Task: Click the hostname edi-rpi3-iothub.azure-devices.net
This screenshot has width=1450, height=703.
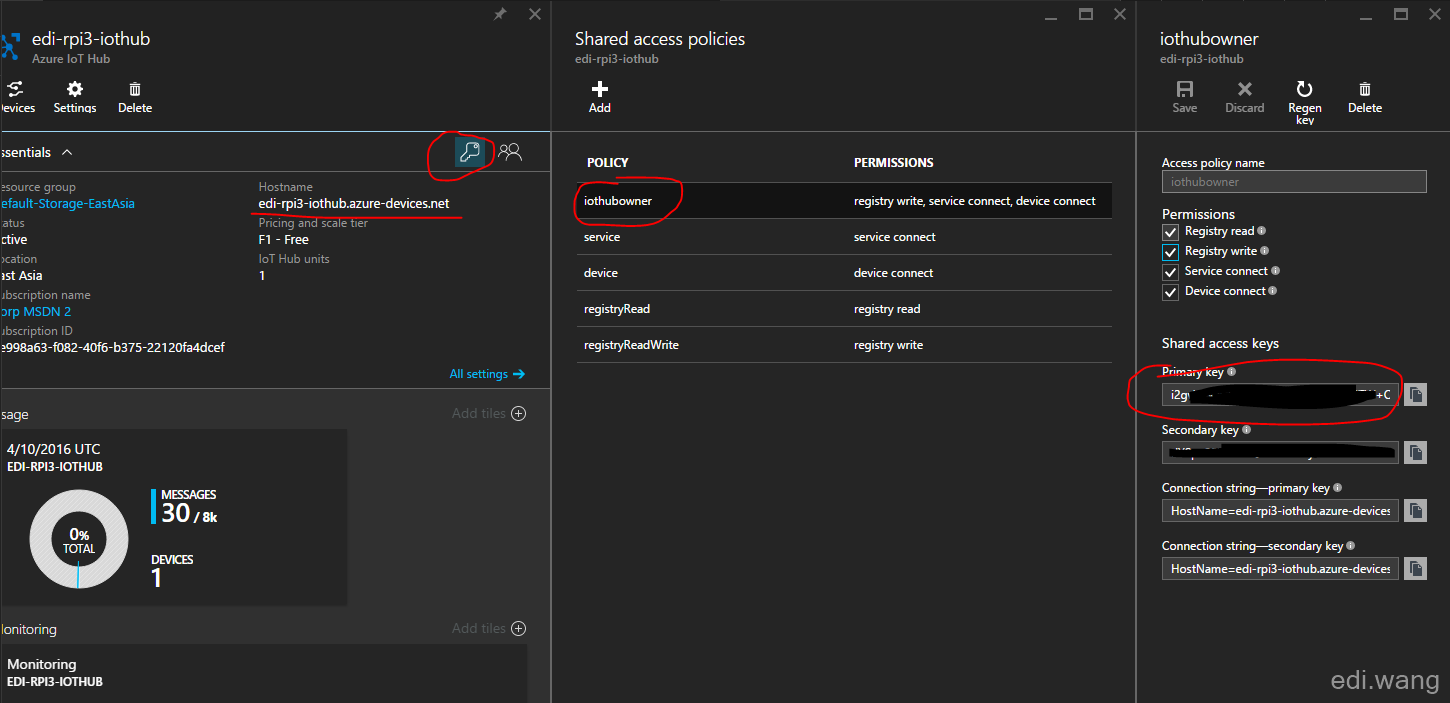Action: 354,204
